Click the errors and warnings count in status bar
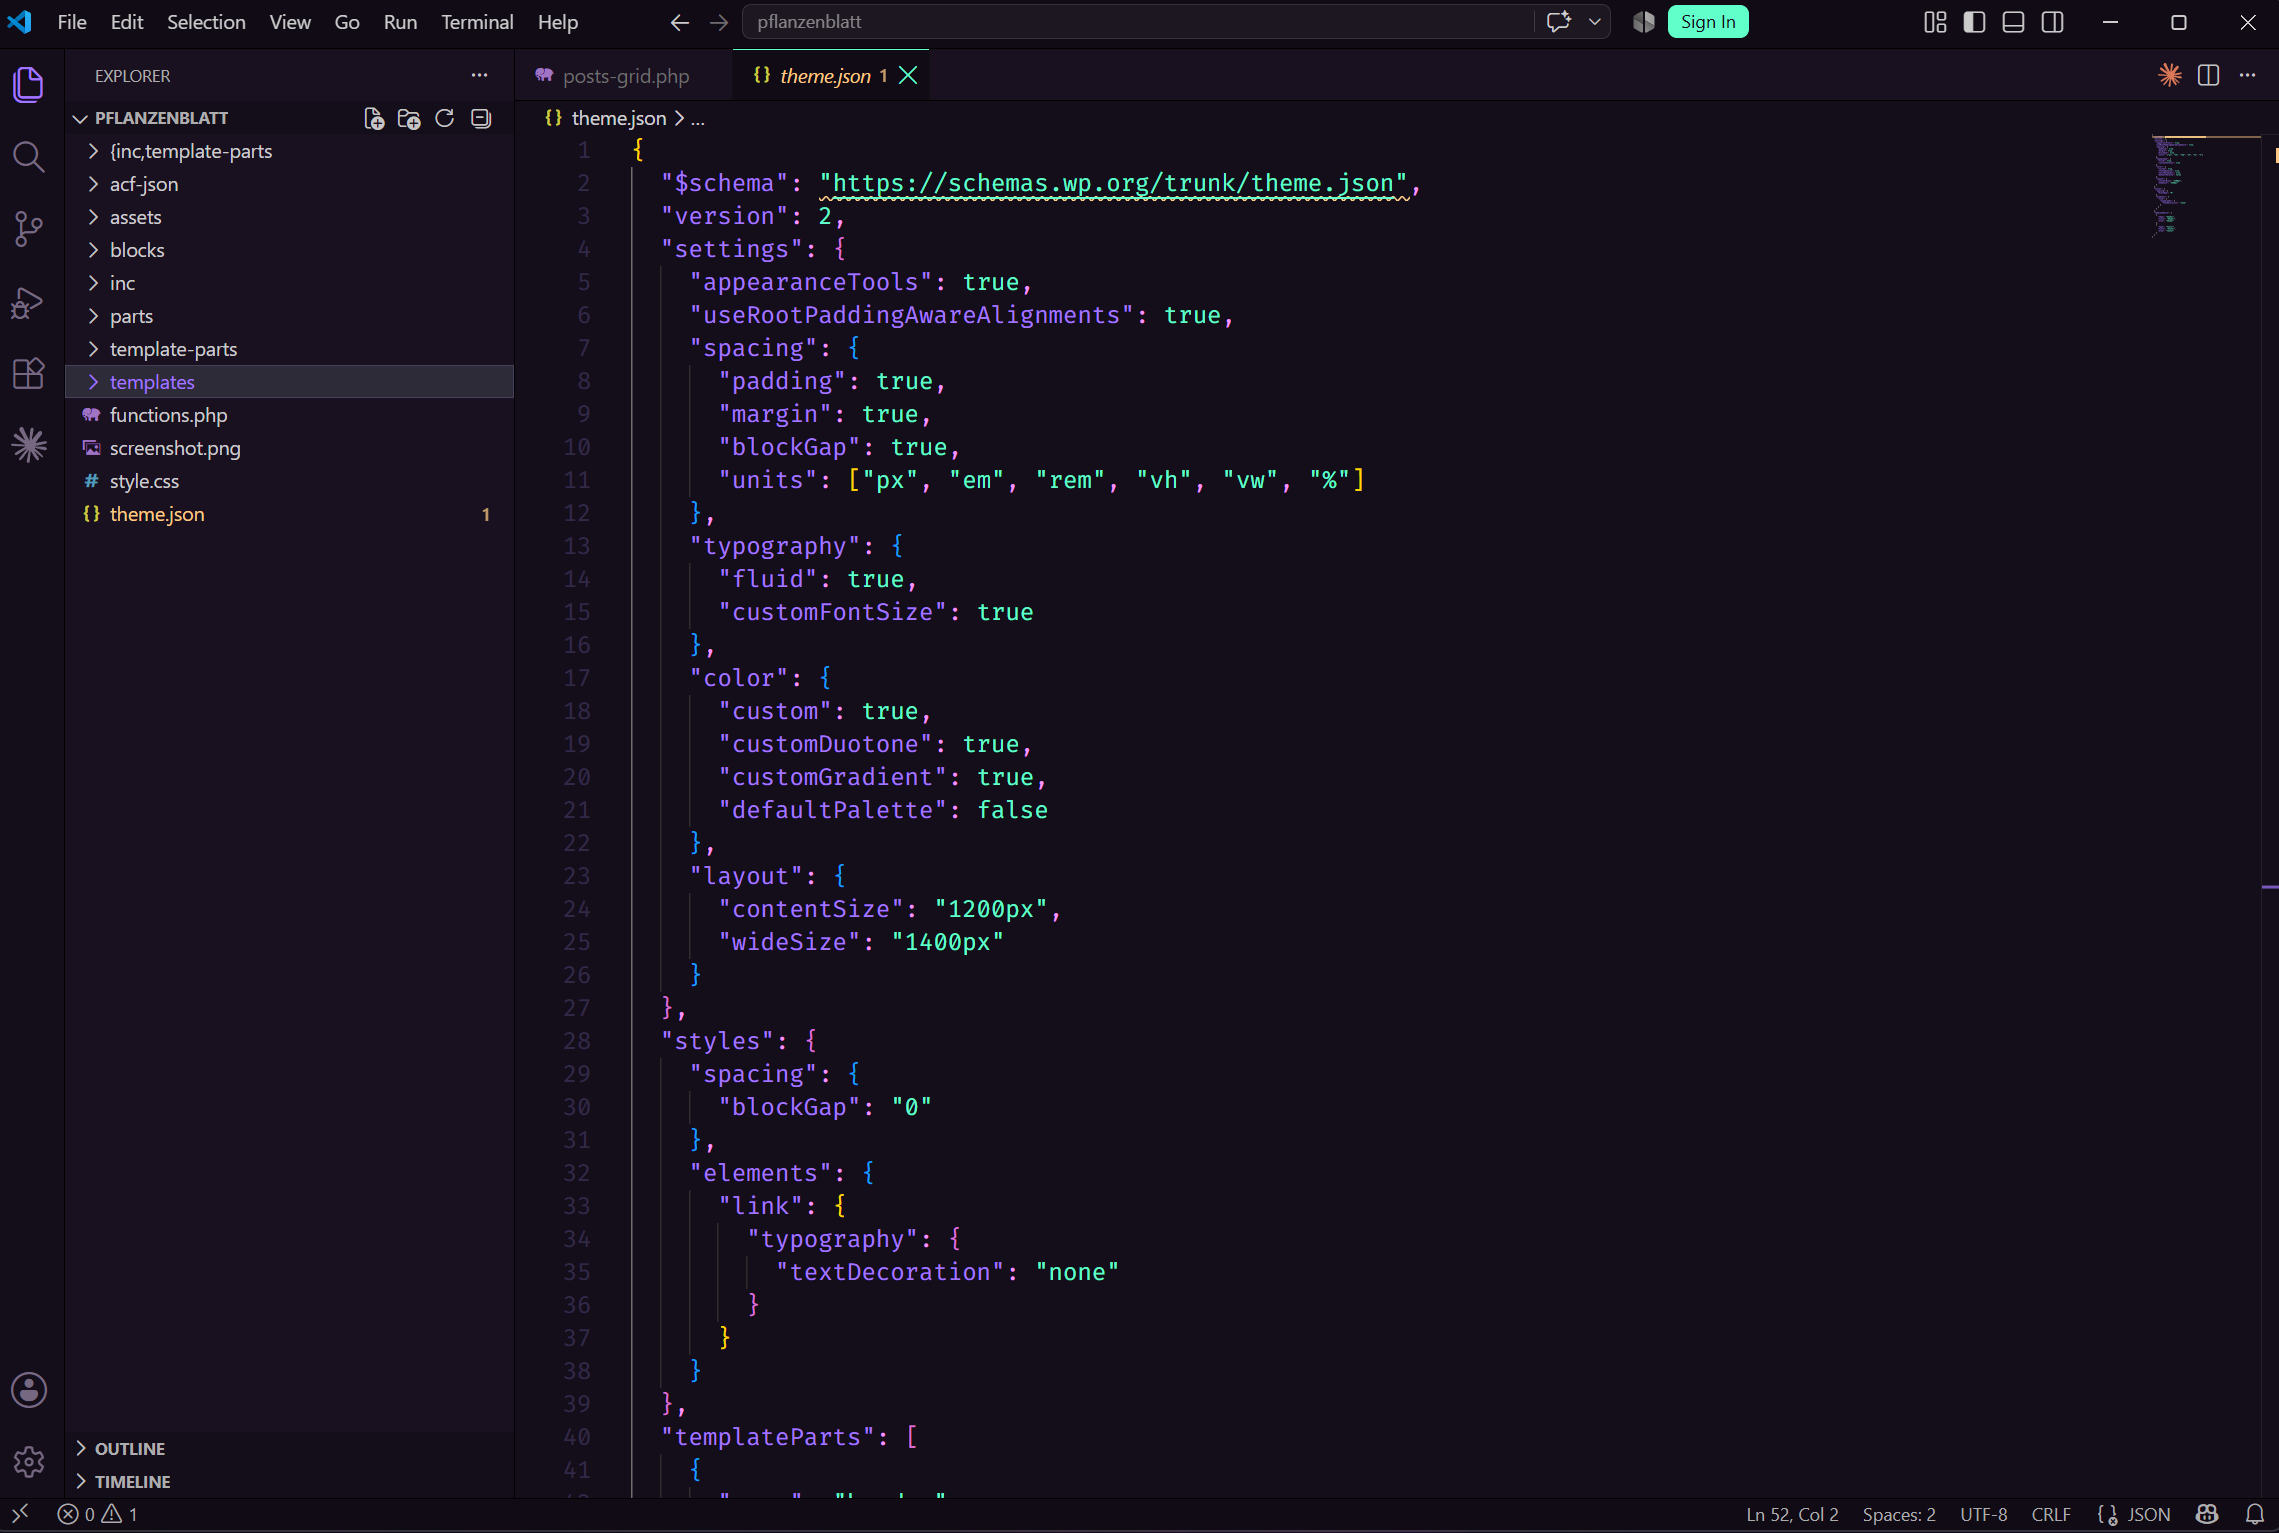This screenshot has height=1533, width=2279. pos(98,1514)
